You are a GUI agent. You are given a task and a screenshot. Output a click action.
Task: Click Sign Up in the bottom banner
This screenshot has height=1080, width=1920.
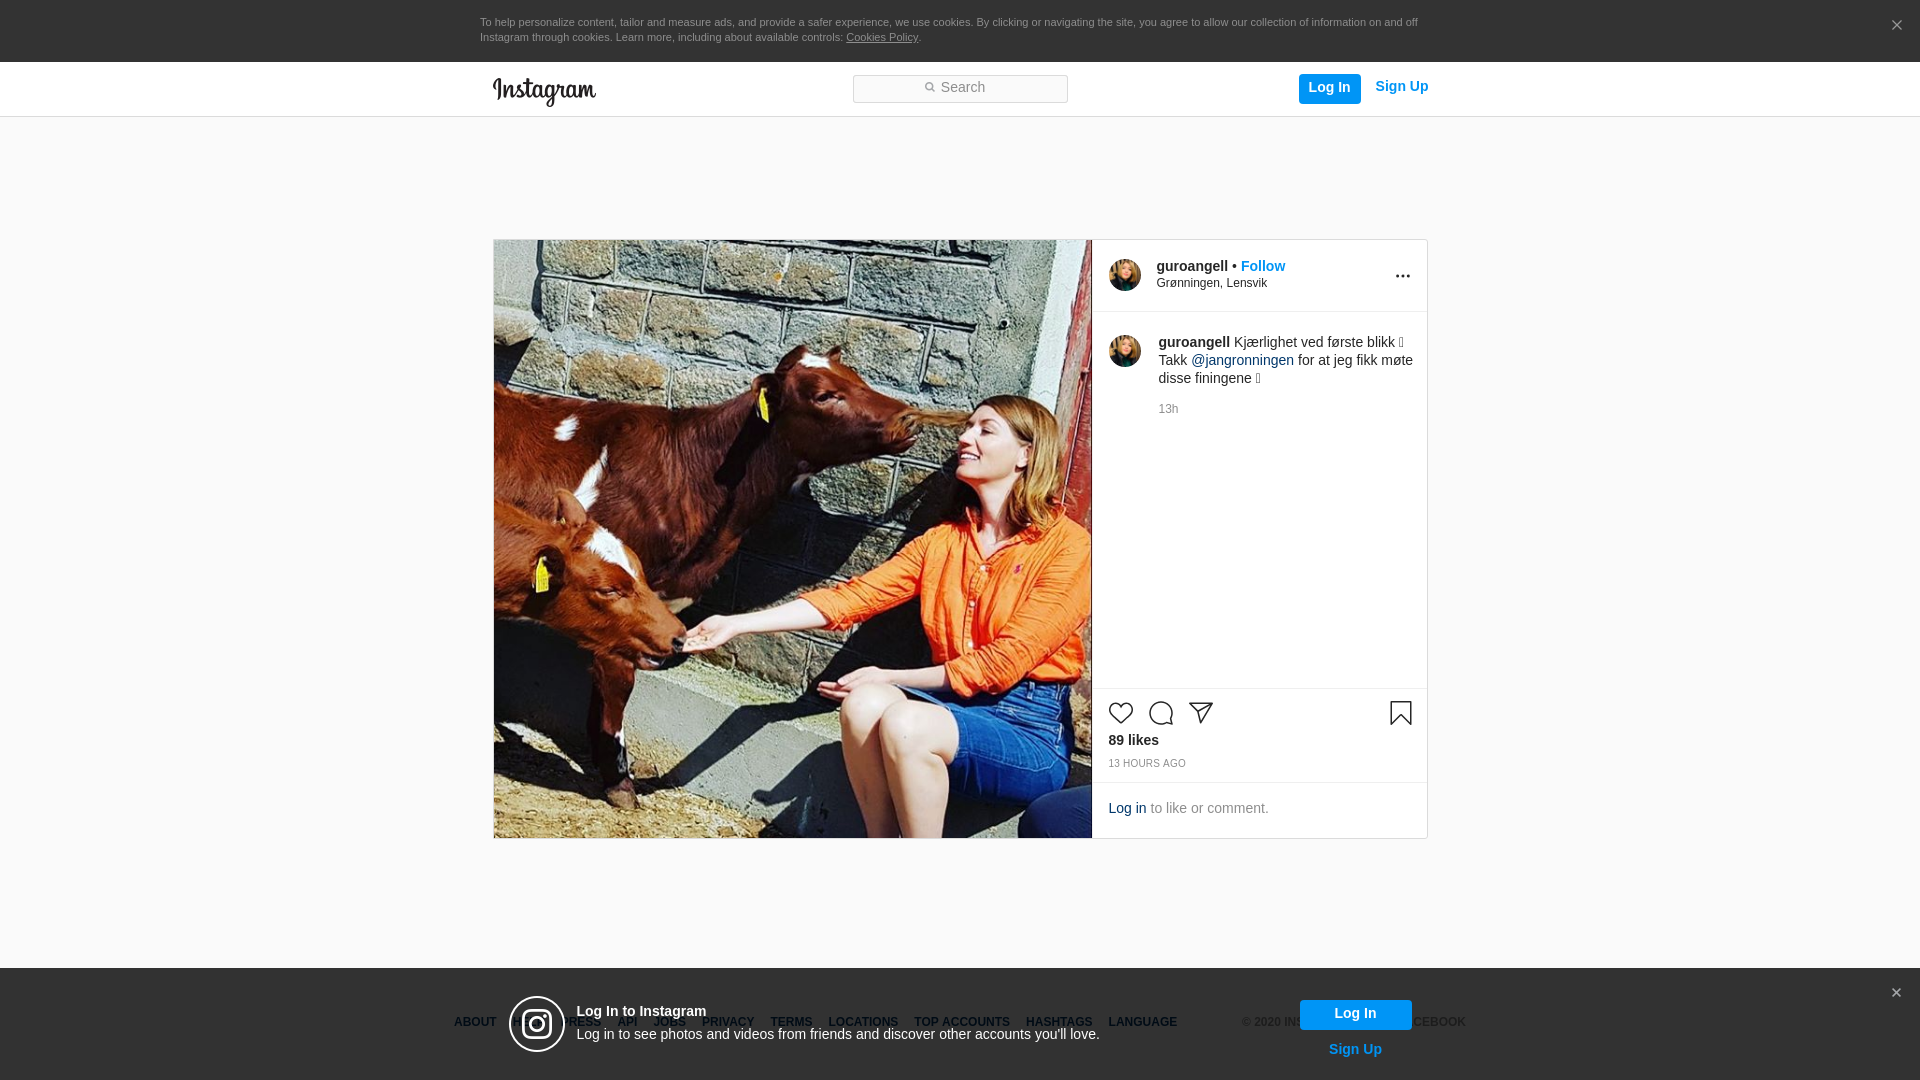[x=1355, y=1049]
